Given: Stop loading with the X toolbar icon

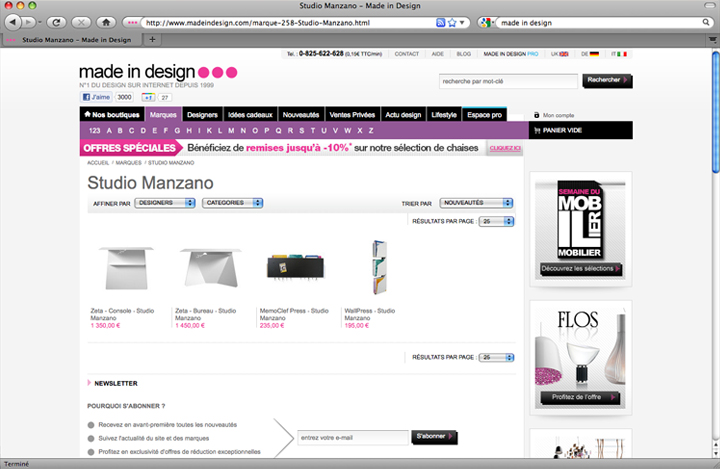Looking at the screenshot, I should (x=81, y=22).
